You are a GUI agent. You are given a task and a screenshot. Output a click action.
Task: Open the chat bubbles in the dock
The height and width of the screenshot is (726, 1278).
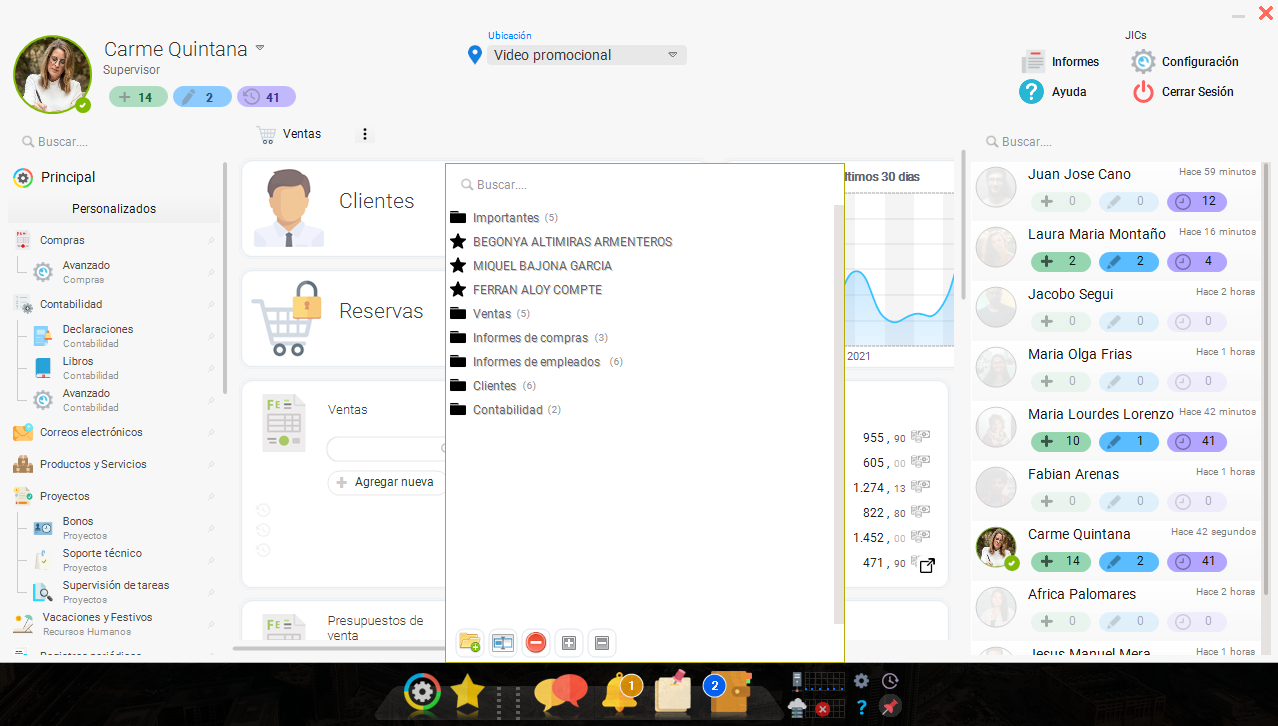pos(560,694)
